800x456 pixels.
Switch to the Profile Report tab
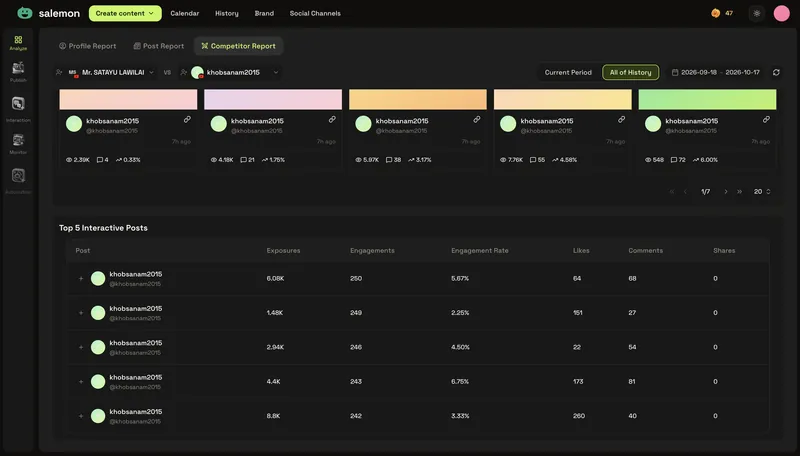[x=87, y=46]
